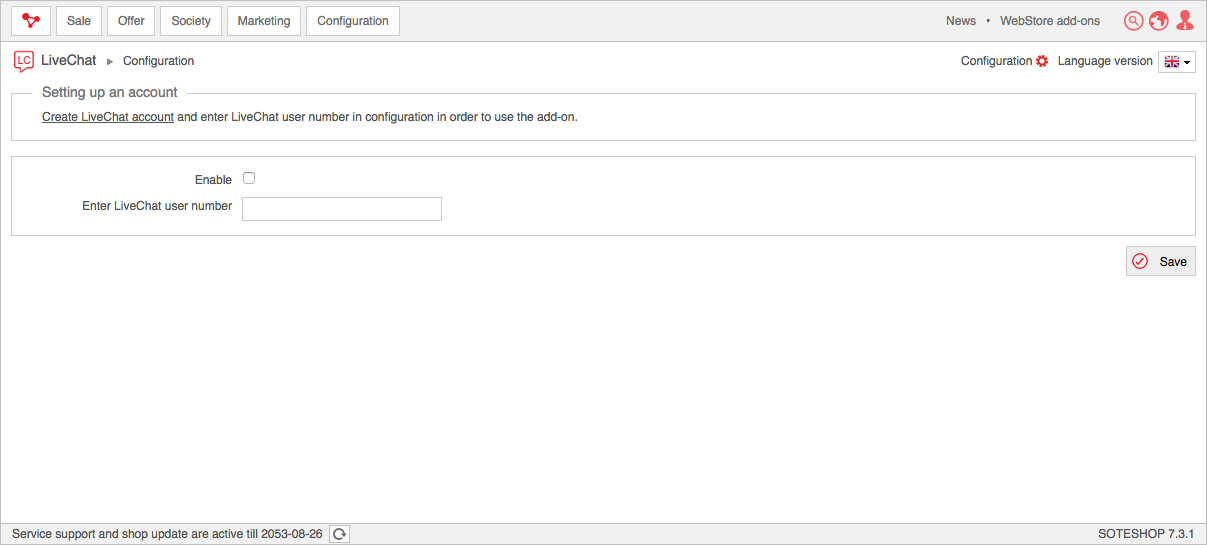Click the service support active till text
Screen dimensions: 1207x545
tap(167, 534)
